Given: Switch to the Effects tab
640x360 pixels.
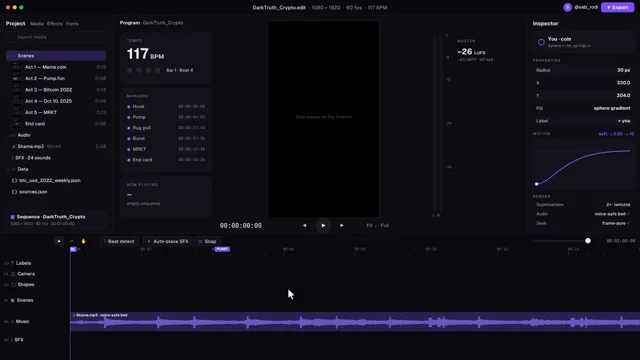Looking at the screenshot, I should pyautogui.click(x=55, y=24).
